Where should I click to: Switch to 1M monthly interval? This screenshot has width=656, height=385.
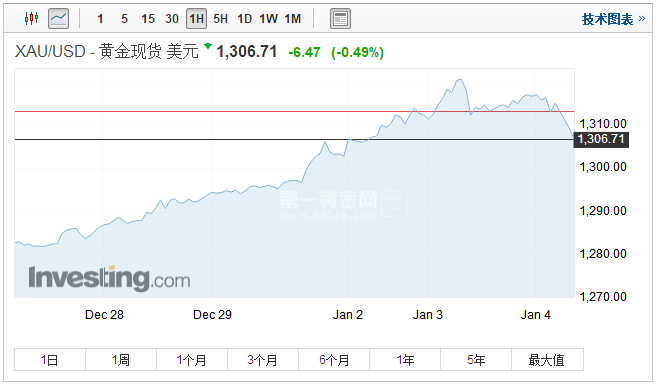coord(293,19)
